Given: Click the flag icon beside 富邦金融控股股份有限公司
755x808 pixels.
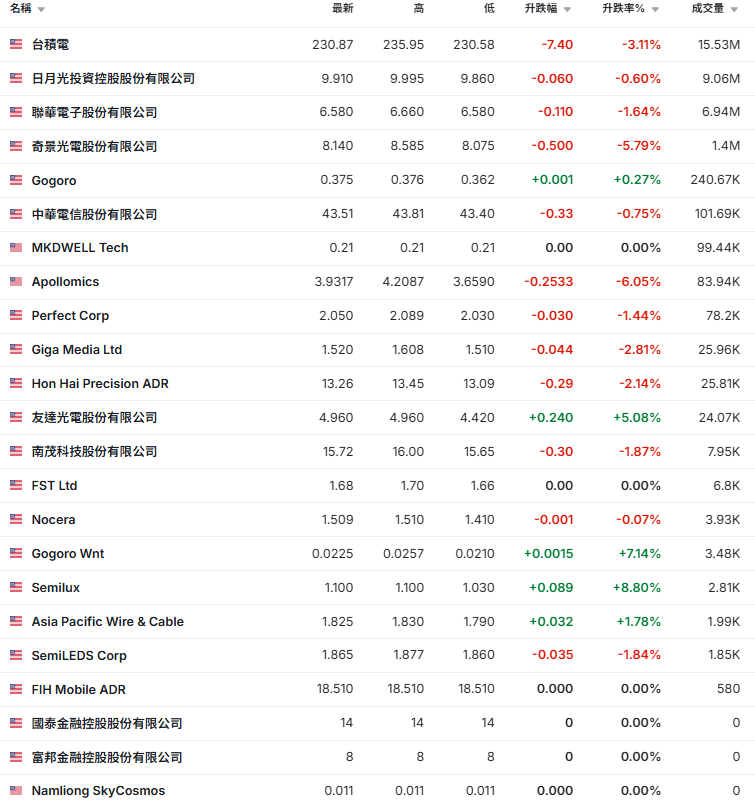Looking at the screenshot, I should (x=16, y=758).
